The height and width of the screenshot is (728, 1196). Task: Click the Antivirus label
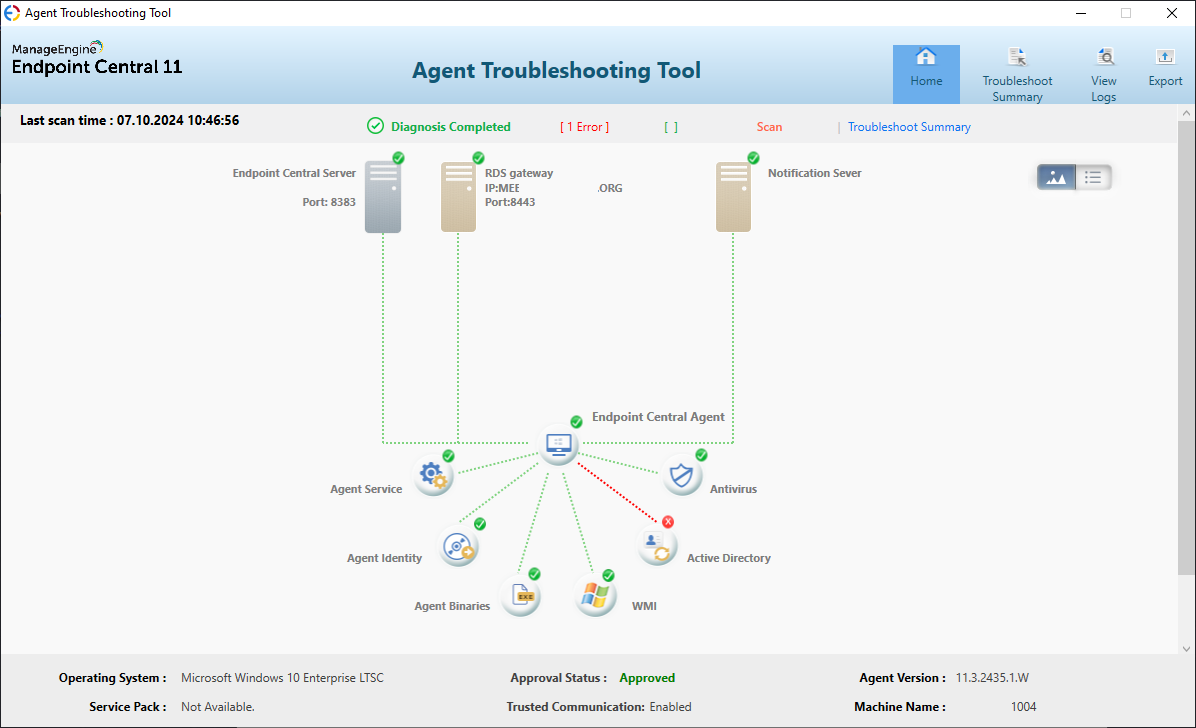click(733, 489)
